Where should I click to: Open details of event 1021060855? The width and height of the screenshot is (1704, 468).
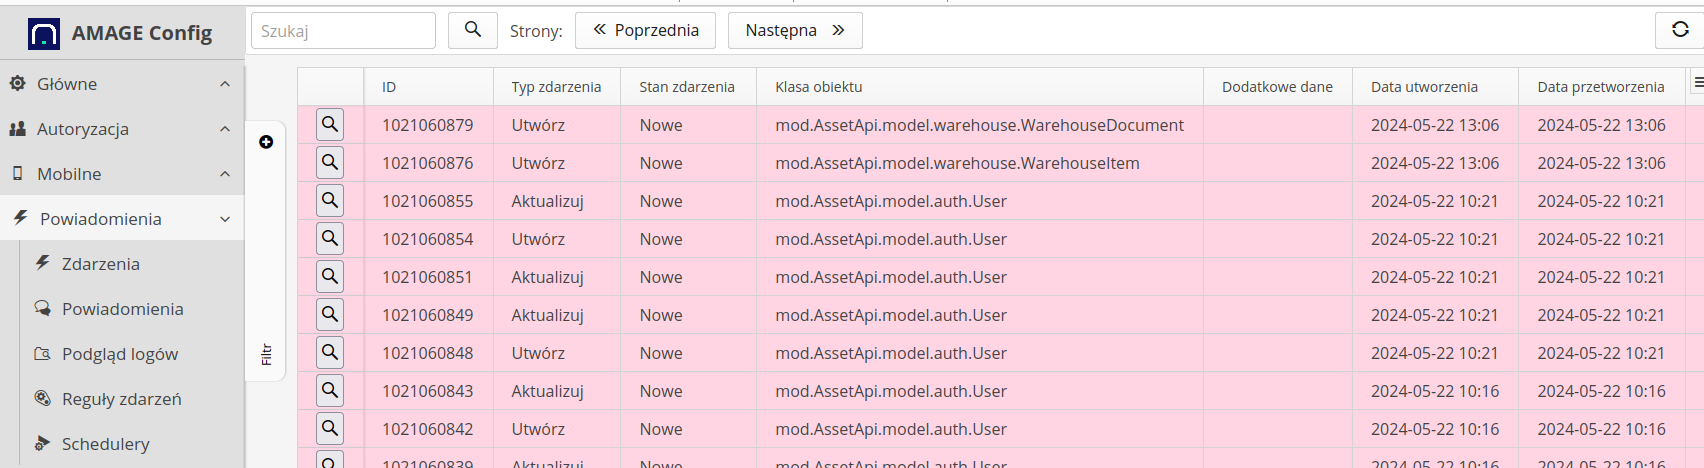point(330,201)
